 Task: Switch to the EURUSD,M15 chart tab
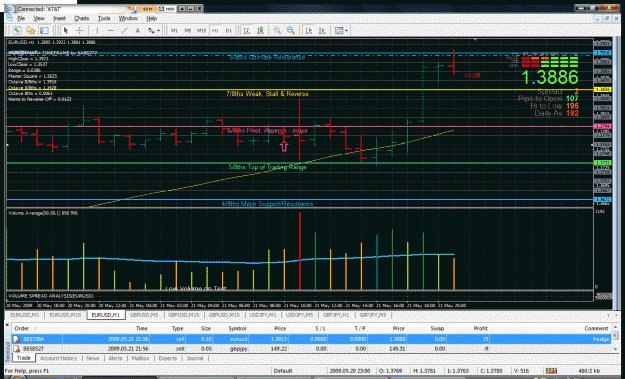(x=65, y=315)
